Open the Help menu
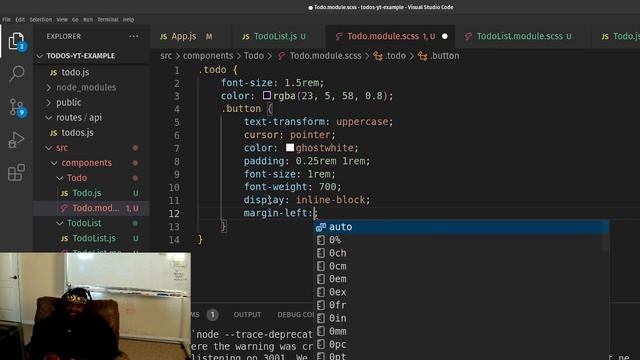This screenshot has height=360, width=640. click(129, 20)
